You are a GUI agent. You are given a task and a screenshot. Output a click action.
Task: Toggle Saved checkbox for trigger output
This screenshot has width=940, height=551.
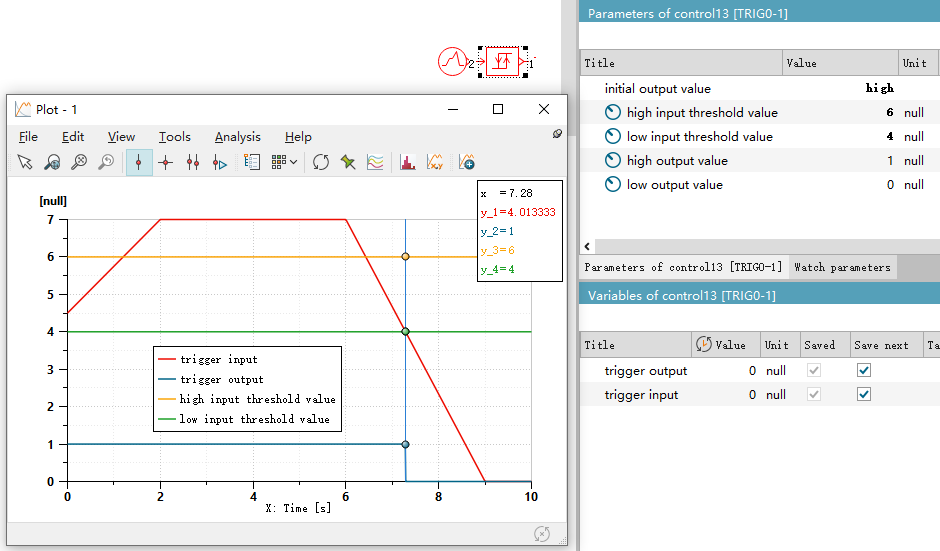tap(814, 371)
